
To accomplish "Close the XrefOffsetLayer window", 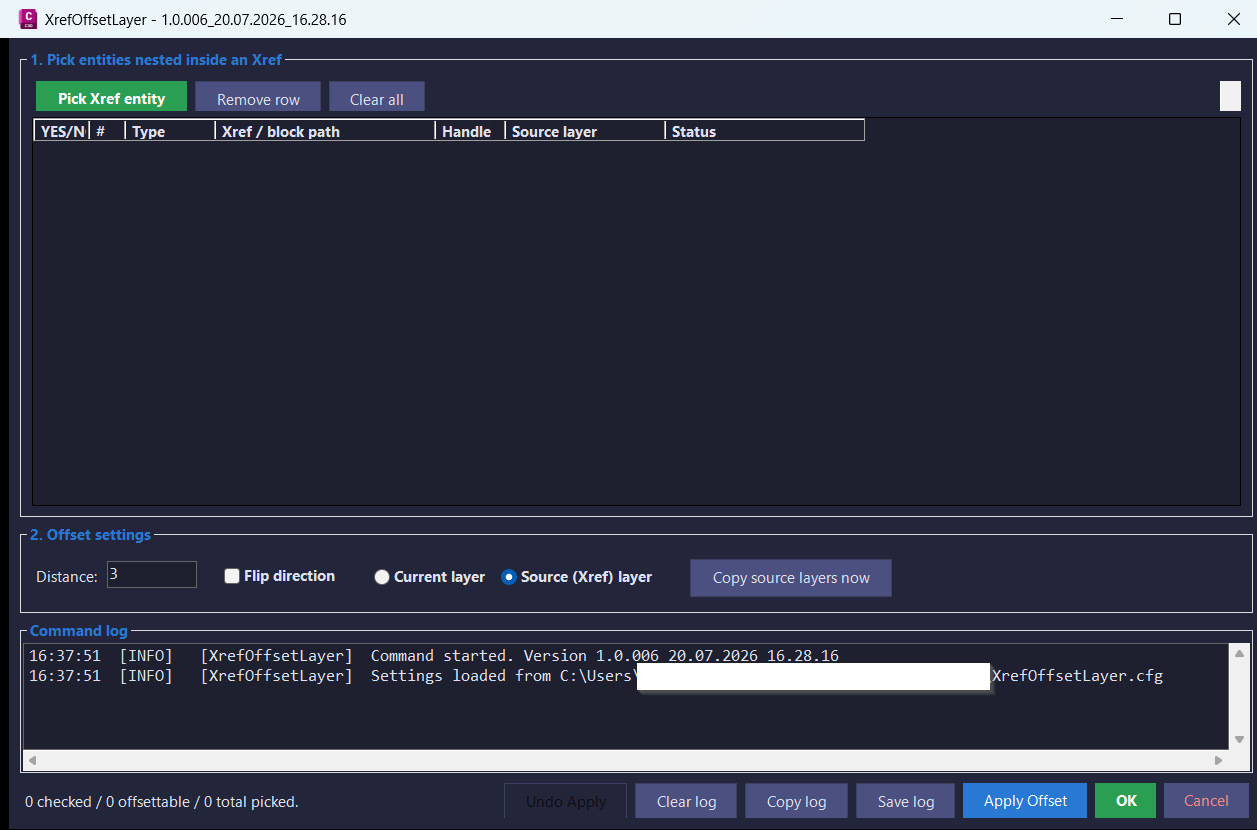I will (x=1232, y=19).
